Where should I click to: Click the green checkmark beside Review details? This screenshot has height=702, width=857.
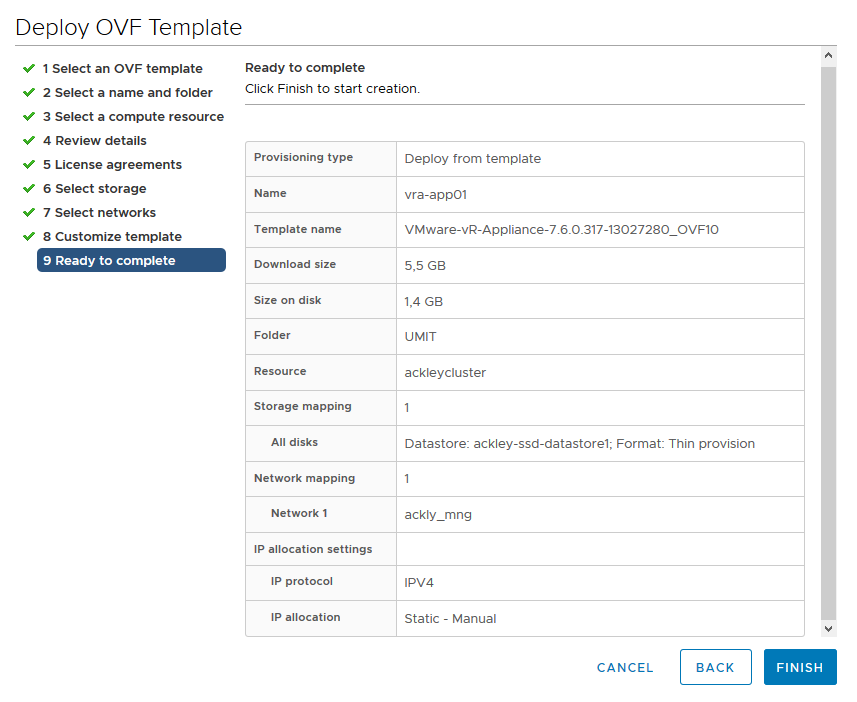pos(29,141)
